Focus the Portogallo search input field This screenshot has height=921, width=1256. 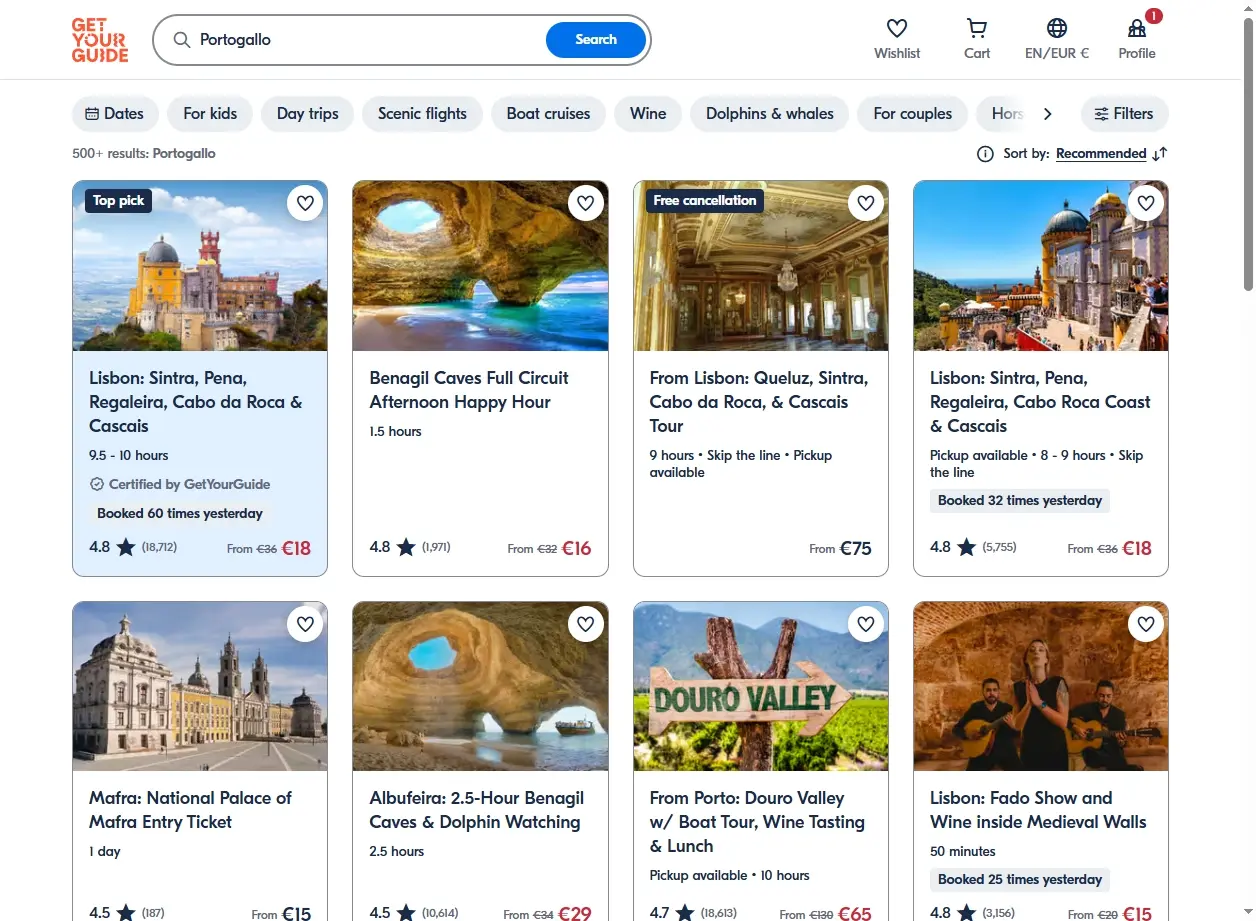click(370, 40)
